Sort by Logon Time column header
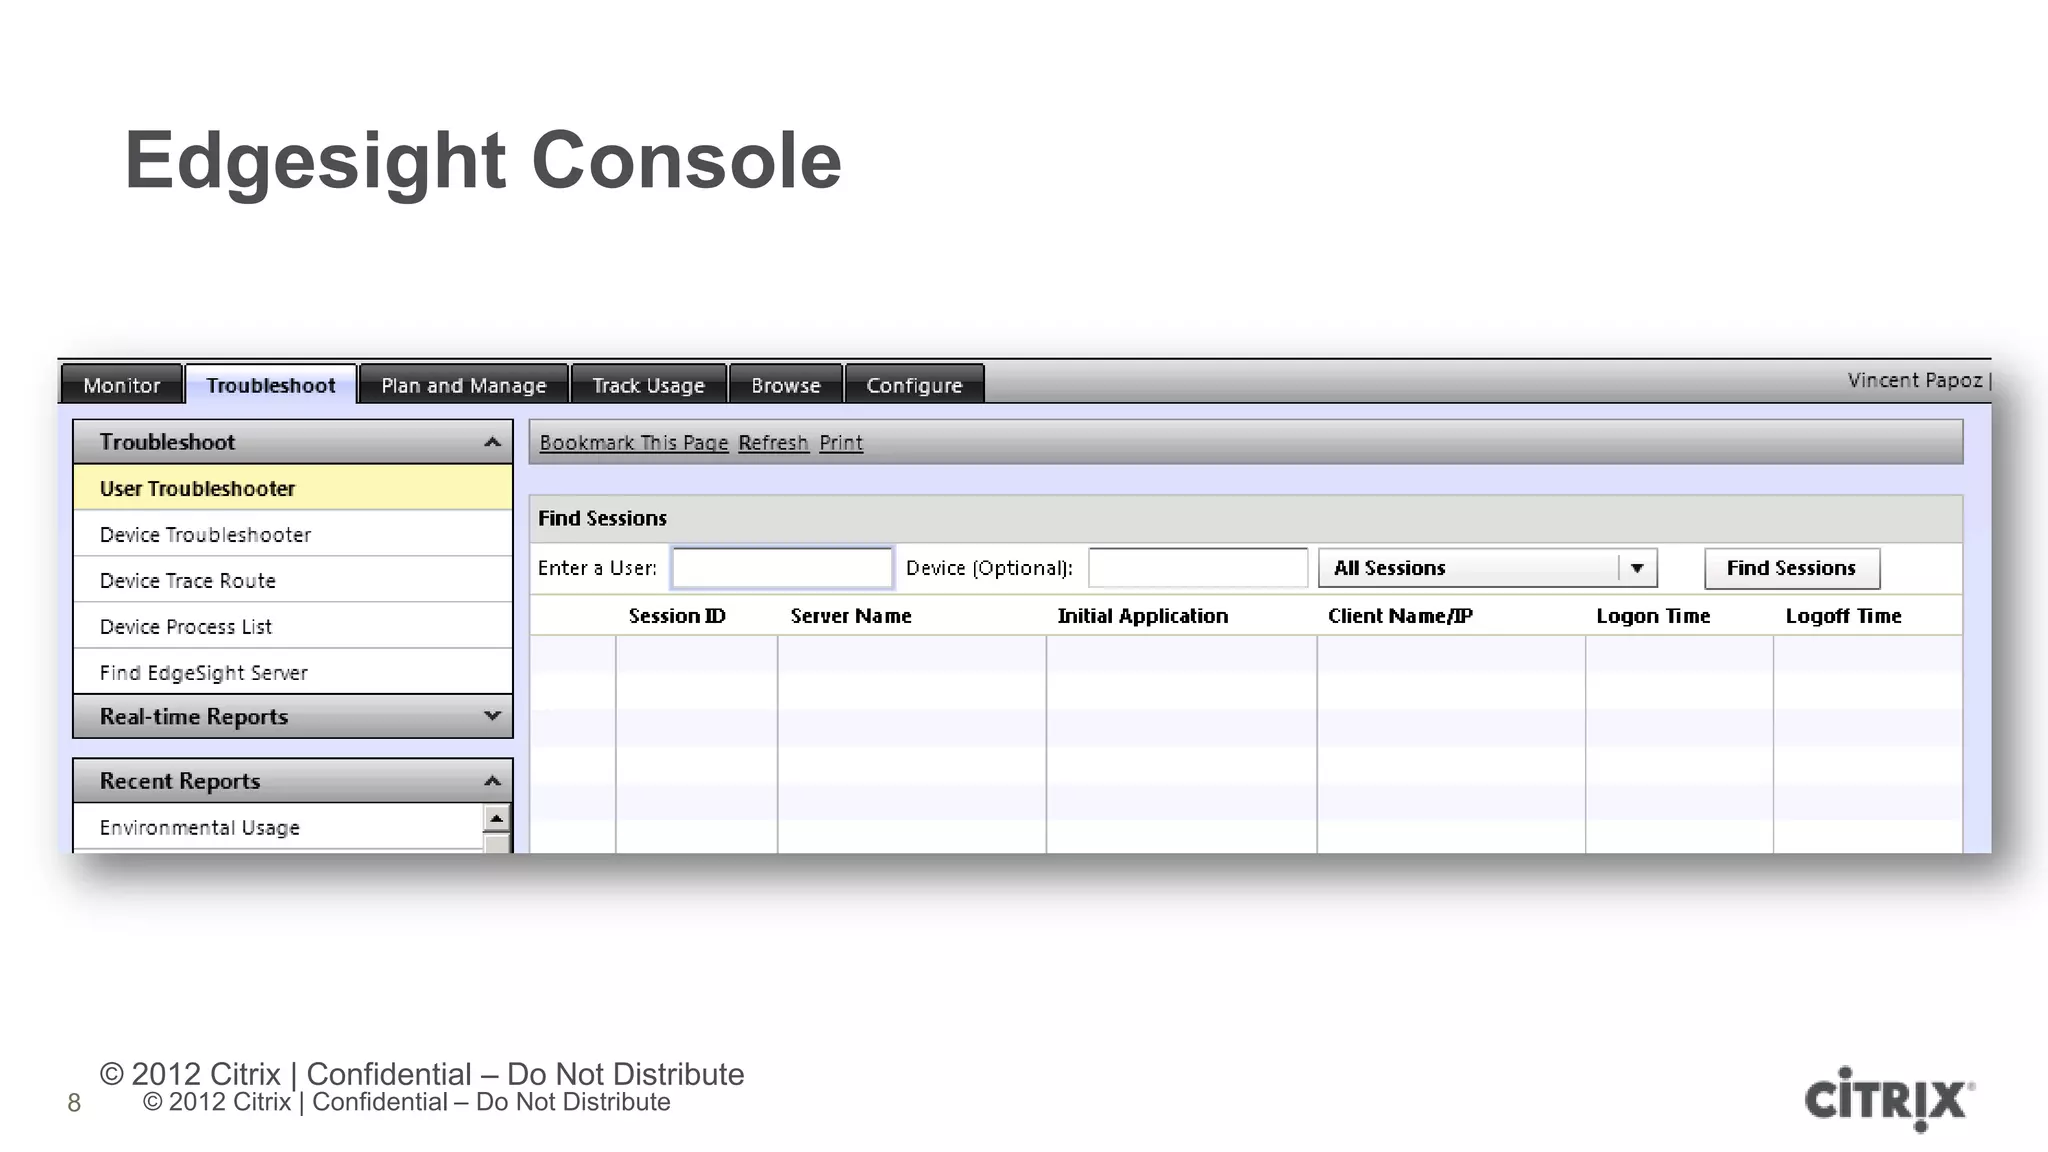Image resolution: width=2048 pixels, height=1152 pixels. pos(1653,616)
